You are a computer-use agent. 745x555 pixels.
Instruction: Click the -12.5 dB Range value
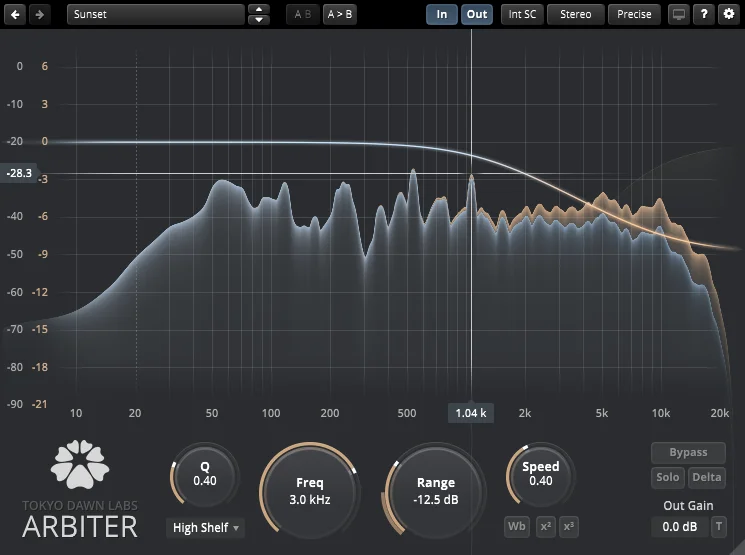click(x=436, y=499)
